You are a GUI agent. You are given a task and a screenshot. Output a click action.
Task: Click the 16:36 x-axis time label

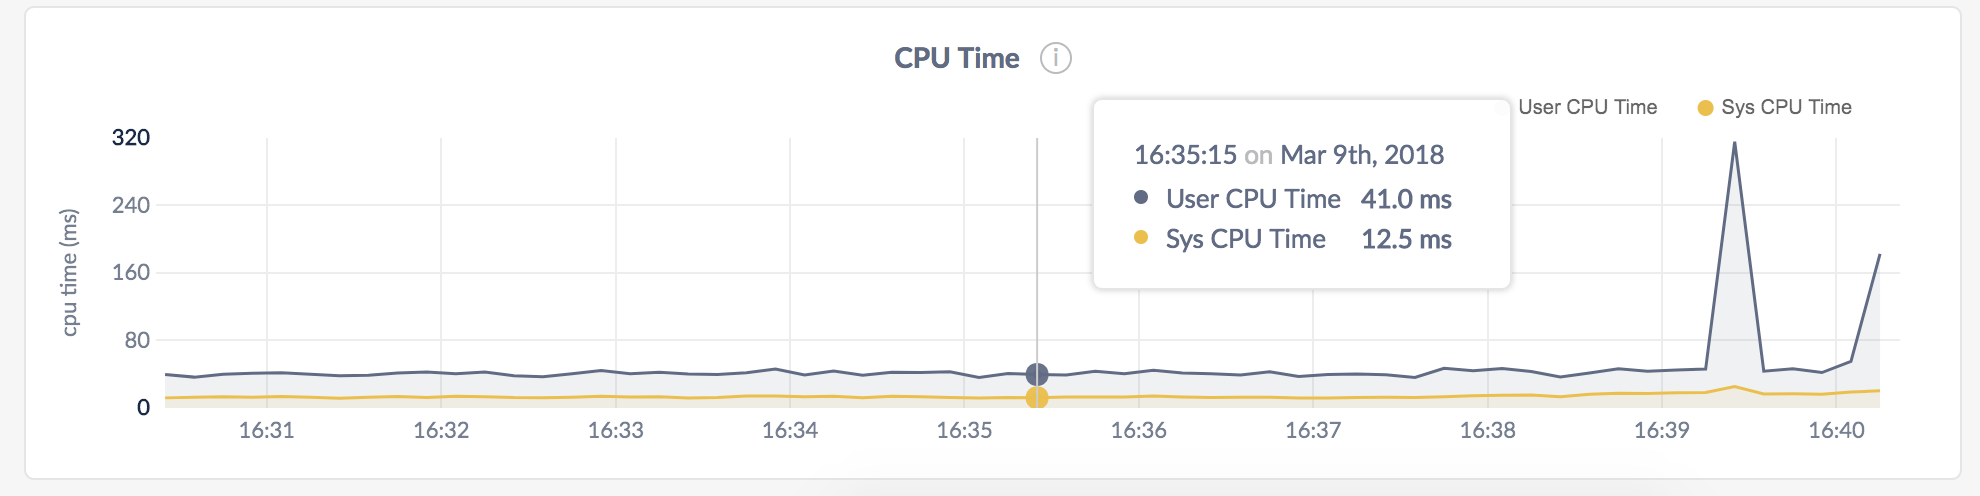pos(1138,430)
